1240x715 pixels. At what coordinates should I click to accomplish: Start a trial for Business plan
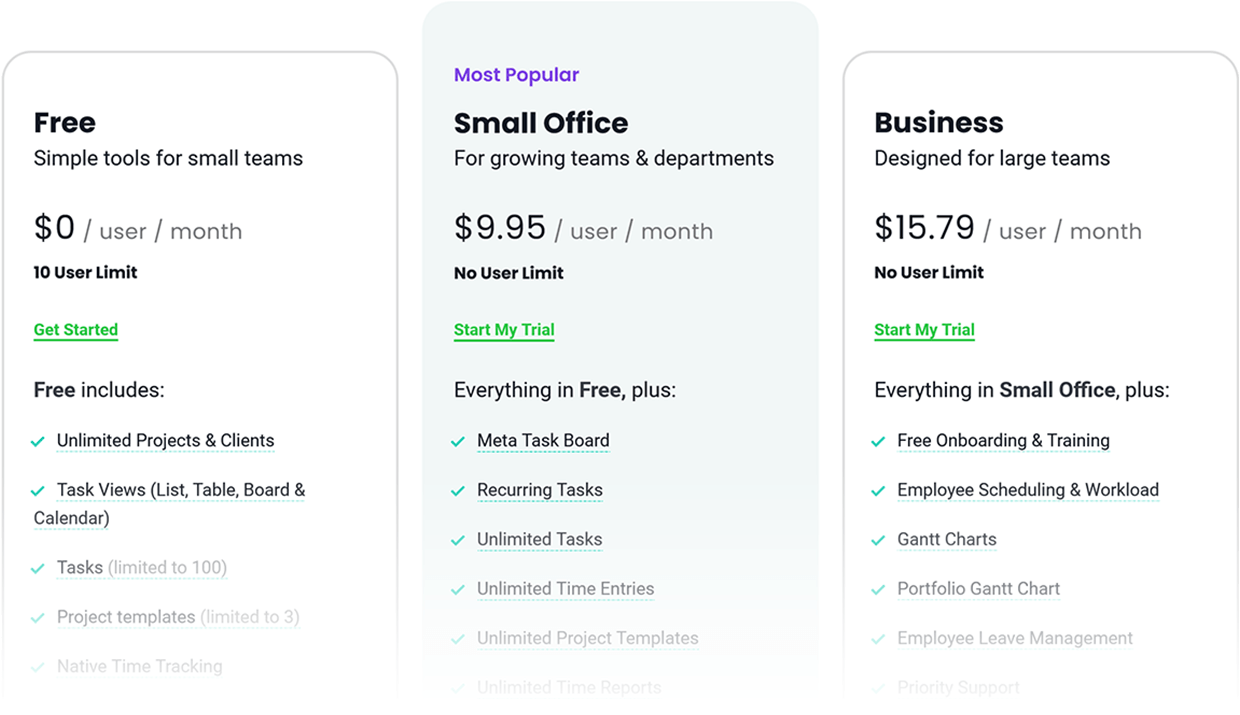924,329
